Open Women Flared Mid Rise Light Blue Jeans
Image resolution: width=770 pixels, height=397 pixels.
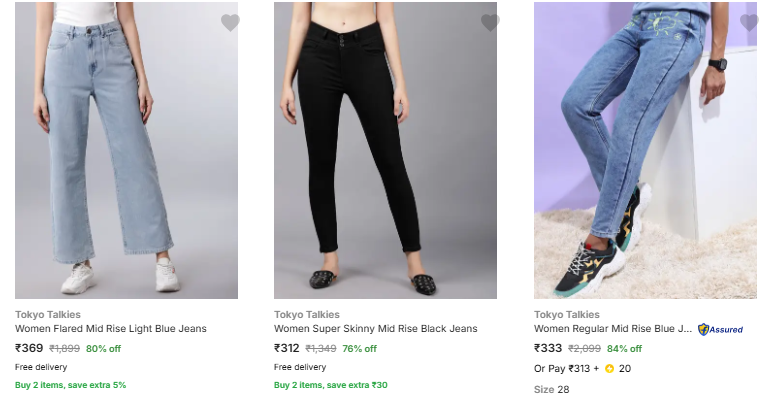pyautogui.click(x=110, y=329)
